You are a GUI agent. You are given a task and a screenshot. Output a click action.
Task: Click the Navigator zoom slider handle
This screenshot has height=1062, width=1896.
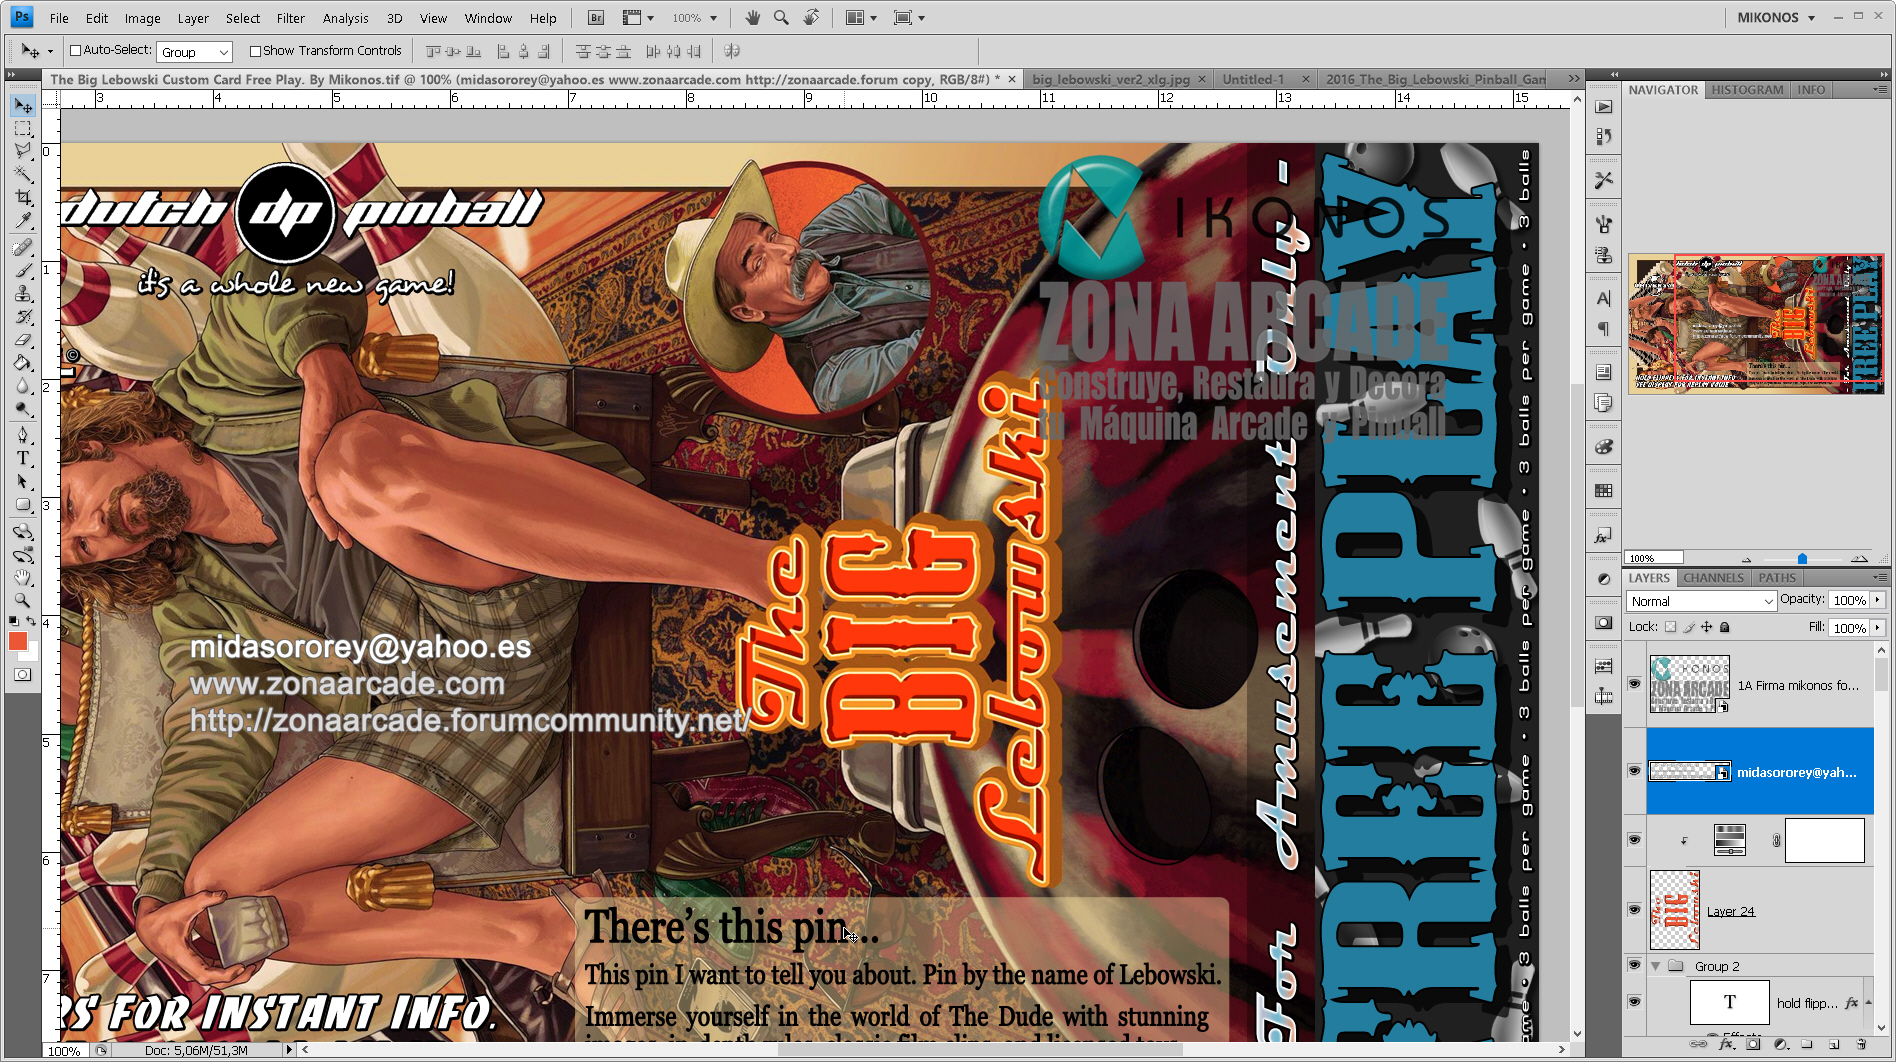point(1802,558)
